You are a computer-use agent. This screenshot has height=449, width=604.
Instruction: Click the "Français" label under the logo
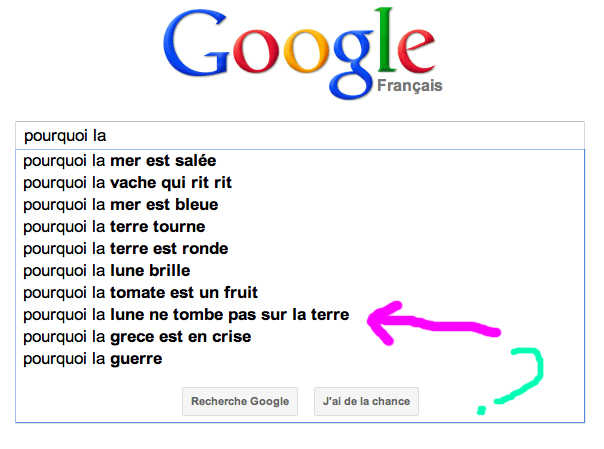[410, 86]
